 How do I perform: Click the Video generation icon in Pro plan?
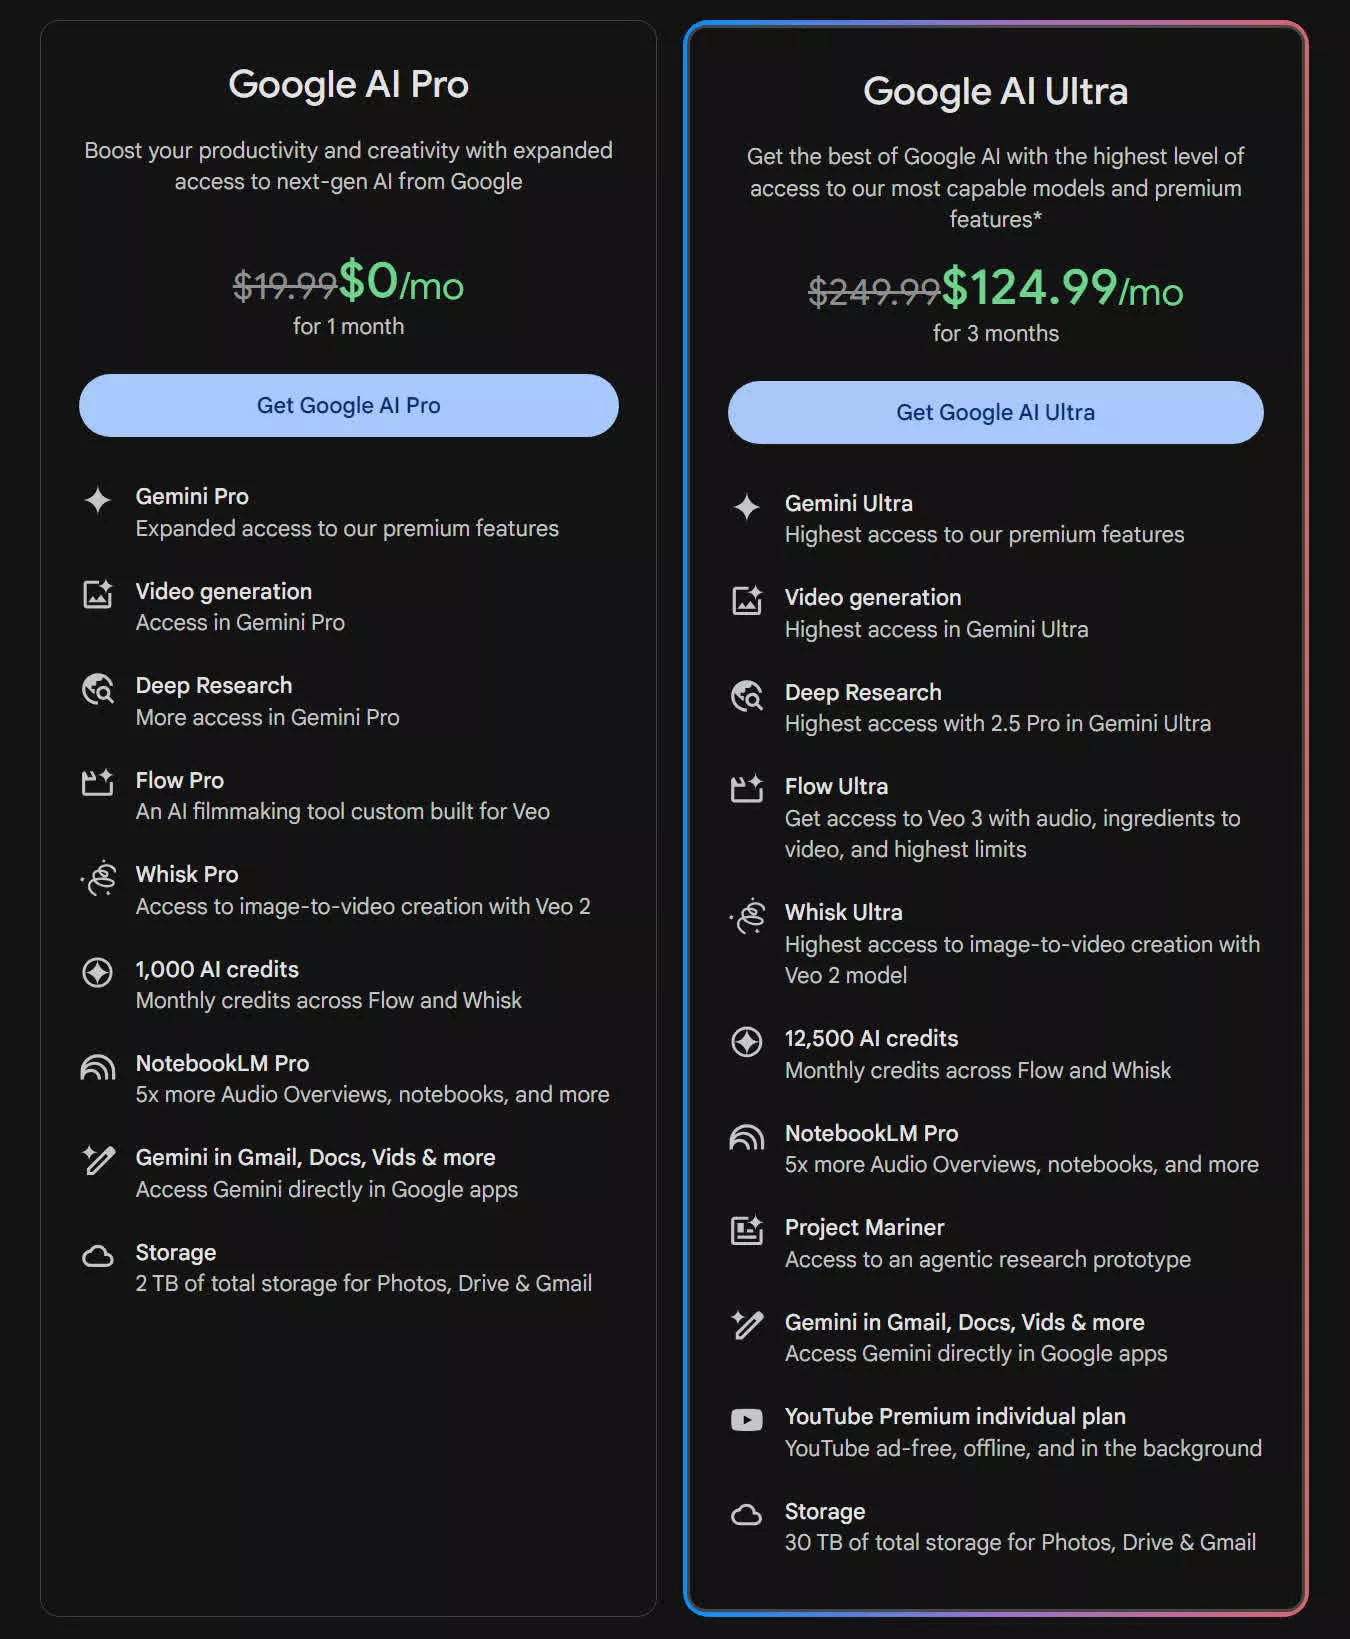point(98,594)
